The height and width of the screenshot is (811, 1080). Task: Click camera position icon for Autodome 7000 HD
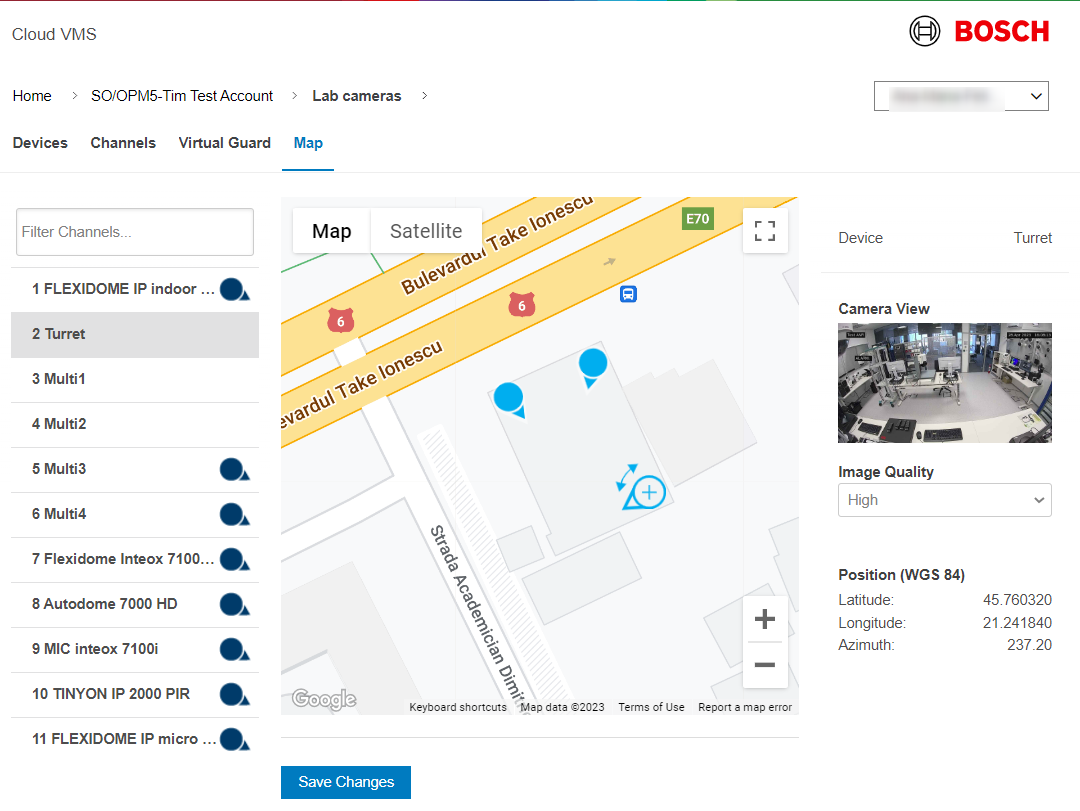click(233, 604)
